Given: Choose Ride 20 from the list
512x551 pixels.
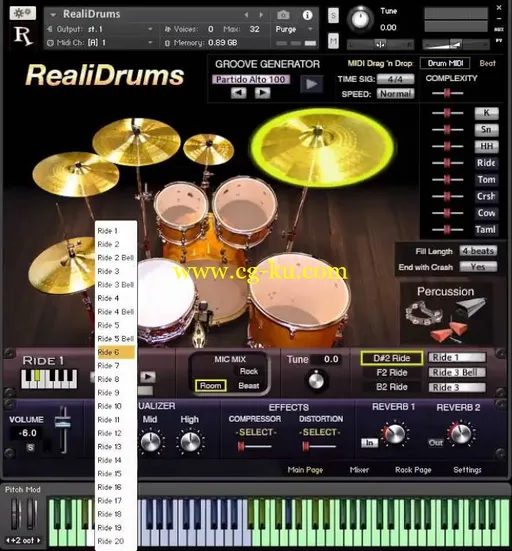Looking at the screenshot, I should (x=116, y=541).
